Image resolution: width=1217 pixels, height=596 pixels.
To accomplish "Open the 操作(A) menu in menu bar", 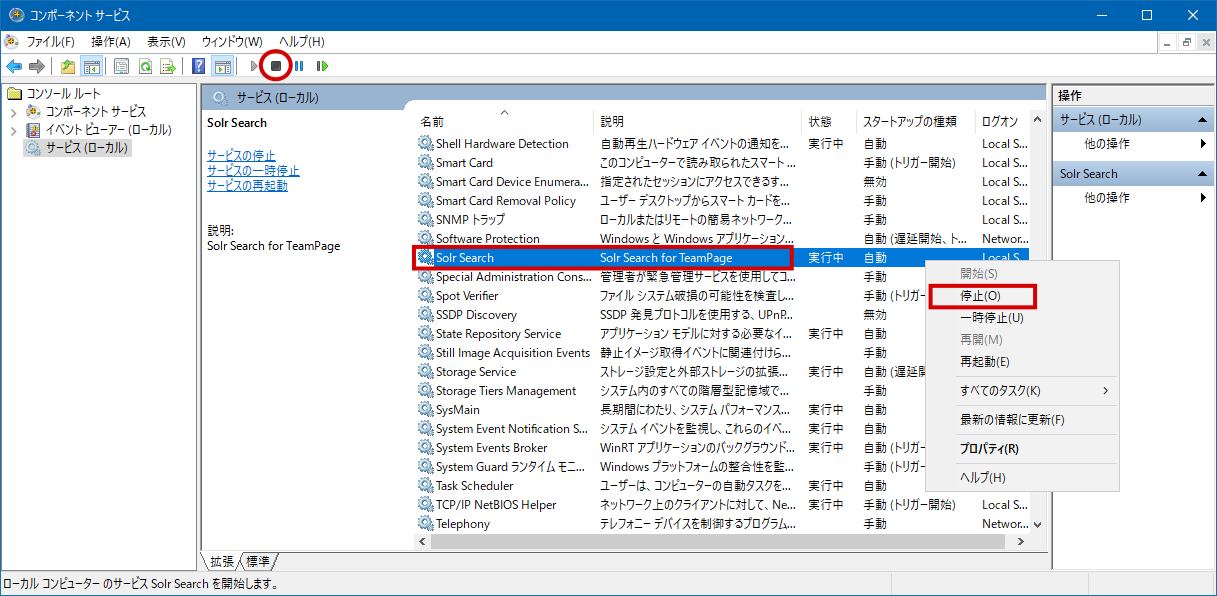I will click(x=110, y=41).
